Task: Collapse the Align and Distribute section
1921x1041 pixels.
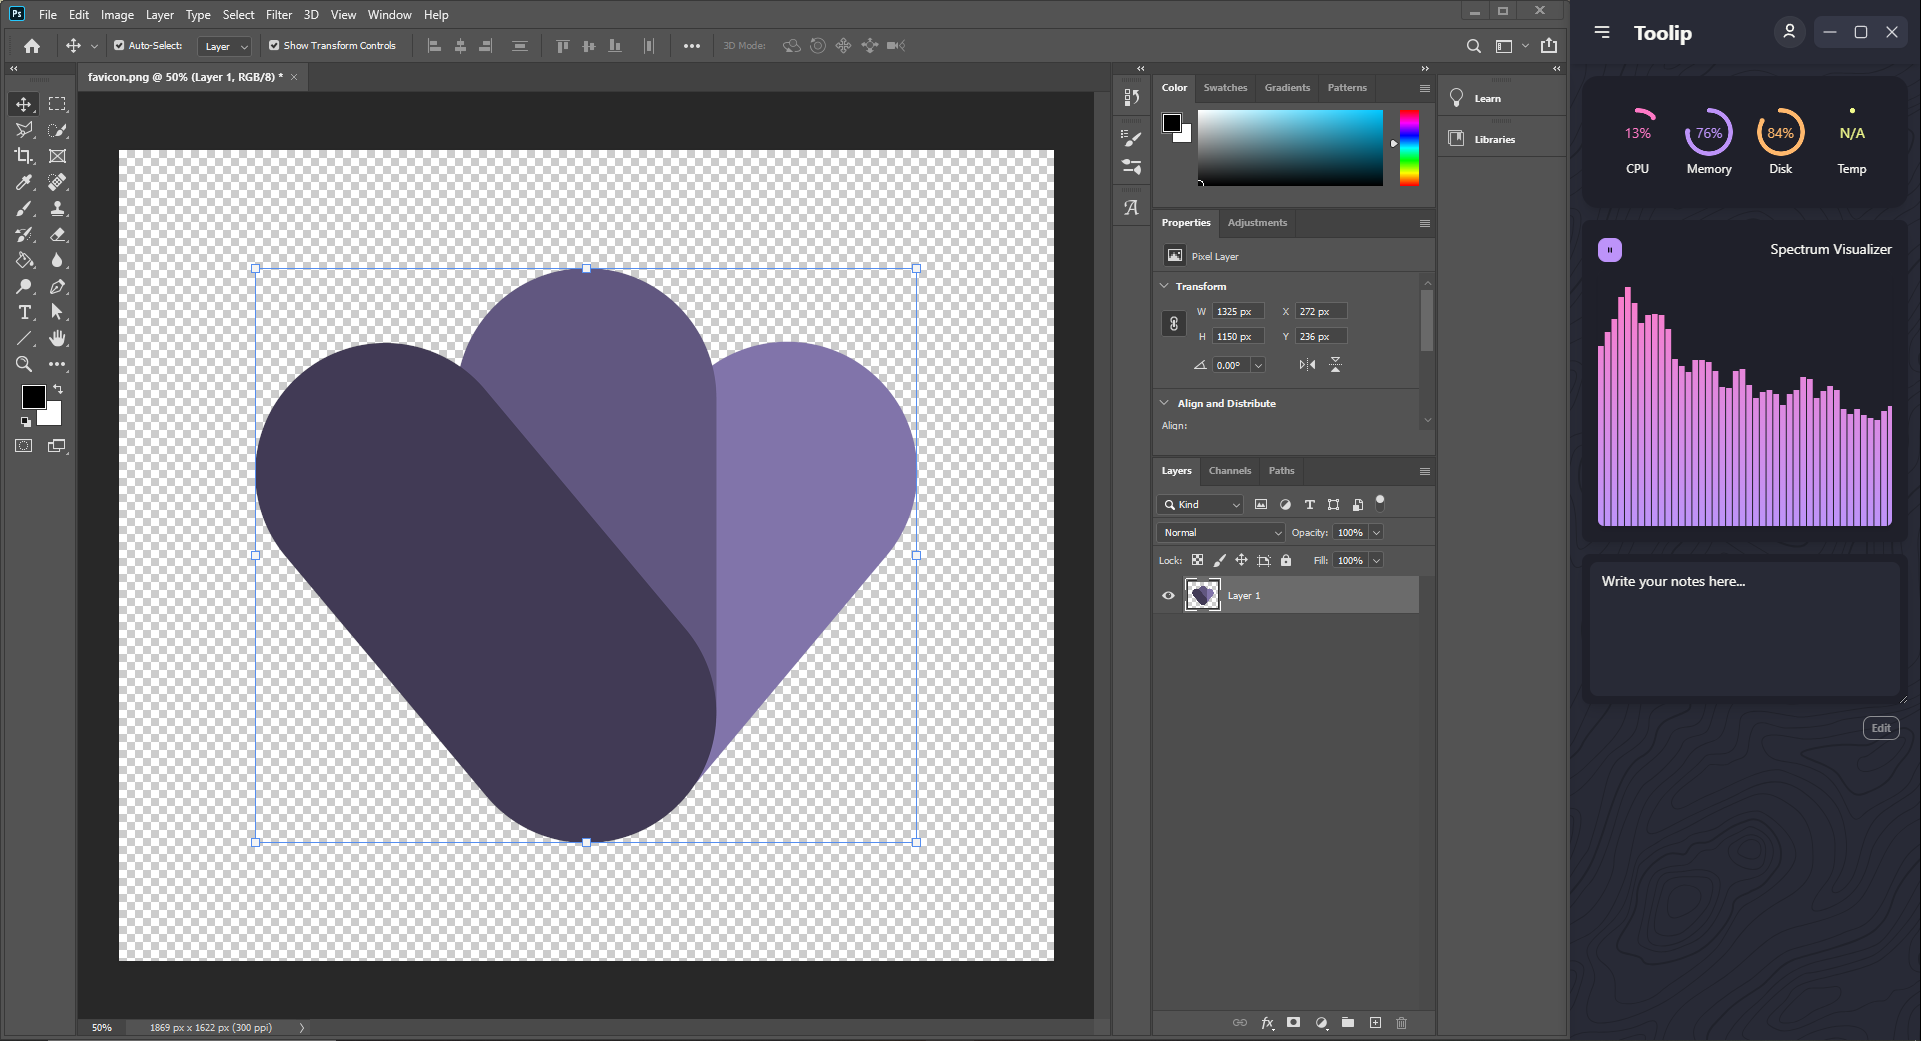Action: [1164, 403]
